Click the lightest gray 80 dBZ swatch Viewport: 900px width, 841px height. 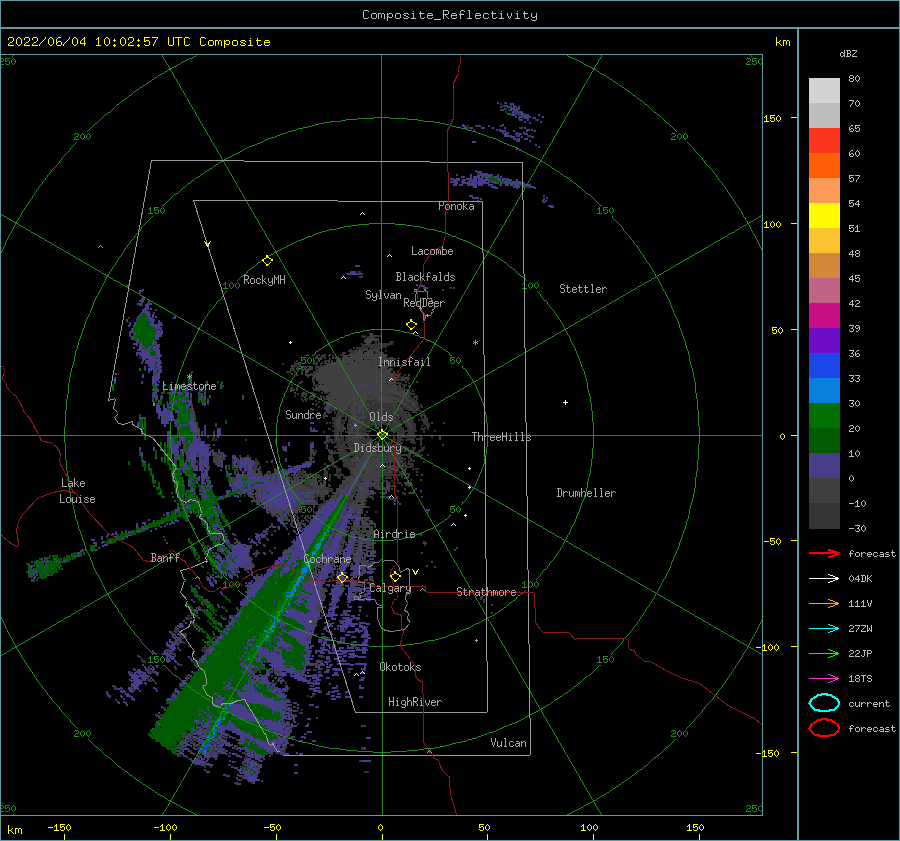[824, 91]
